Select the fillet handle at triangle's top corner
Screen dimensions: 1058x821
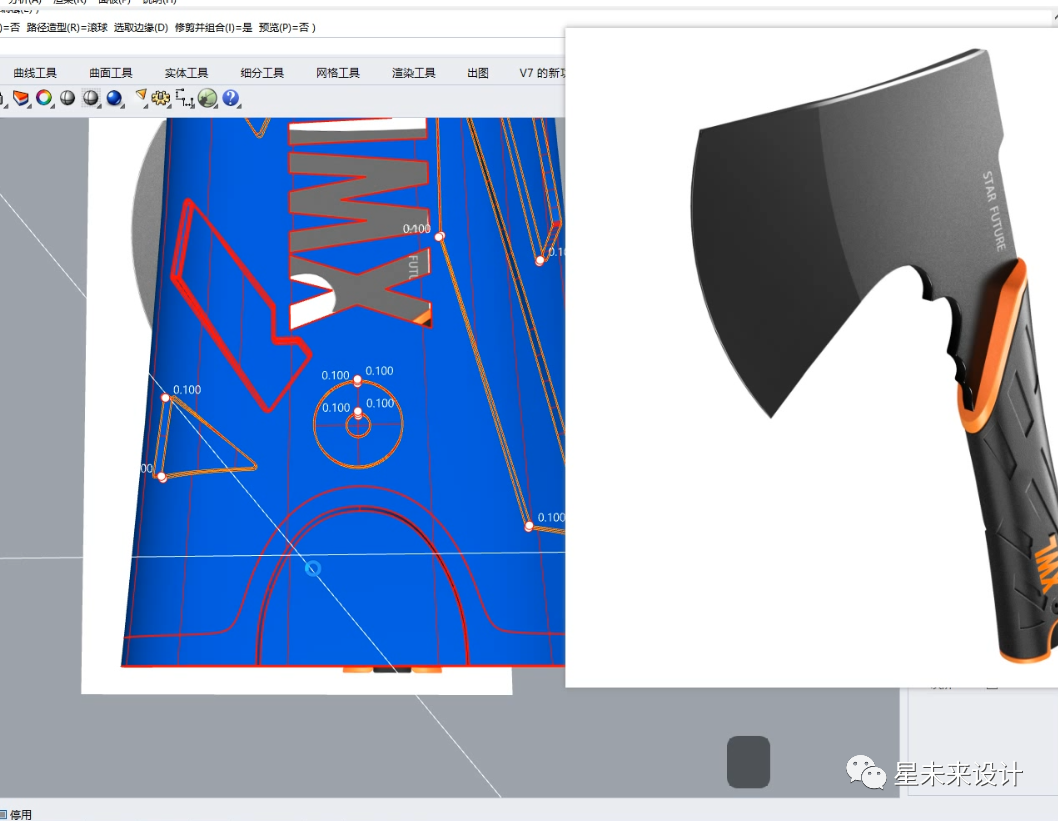tap(165, 398)
